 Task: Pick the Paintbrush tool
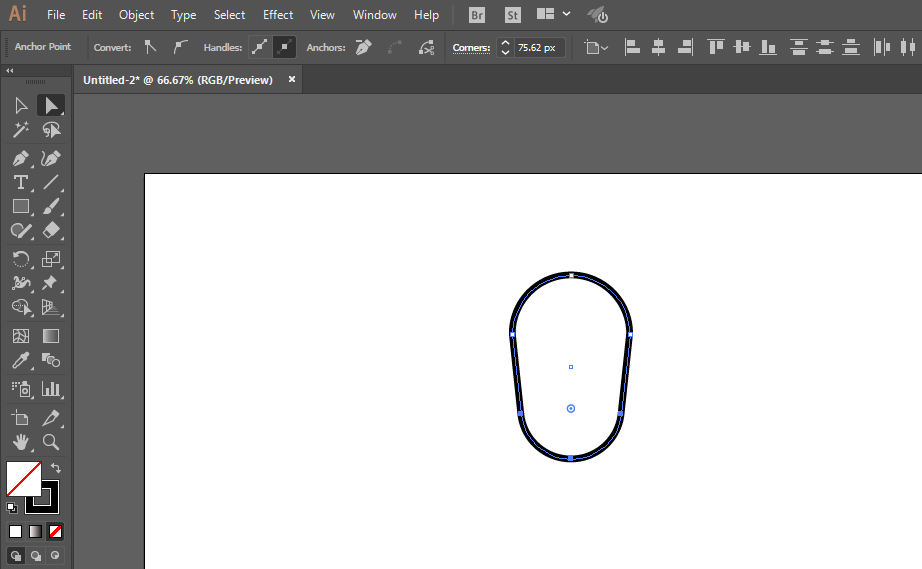pyautogui.click(x=51, y=206)
